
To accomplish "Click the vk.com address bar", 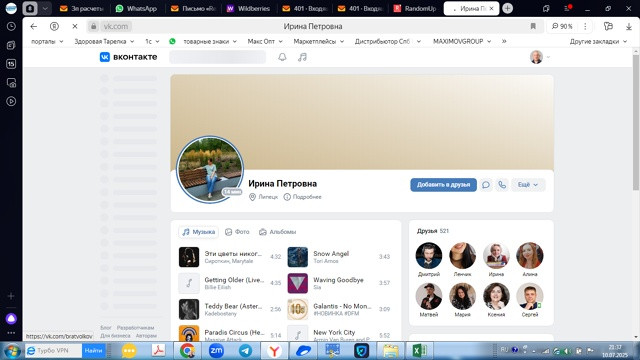I will [116, 26].
